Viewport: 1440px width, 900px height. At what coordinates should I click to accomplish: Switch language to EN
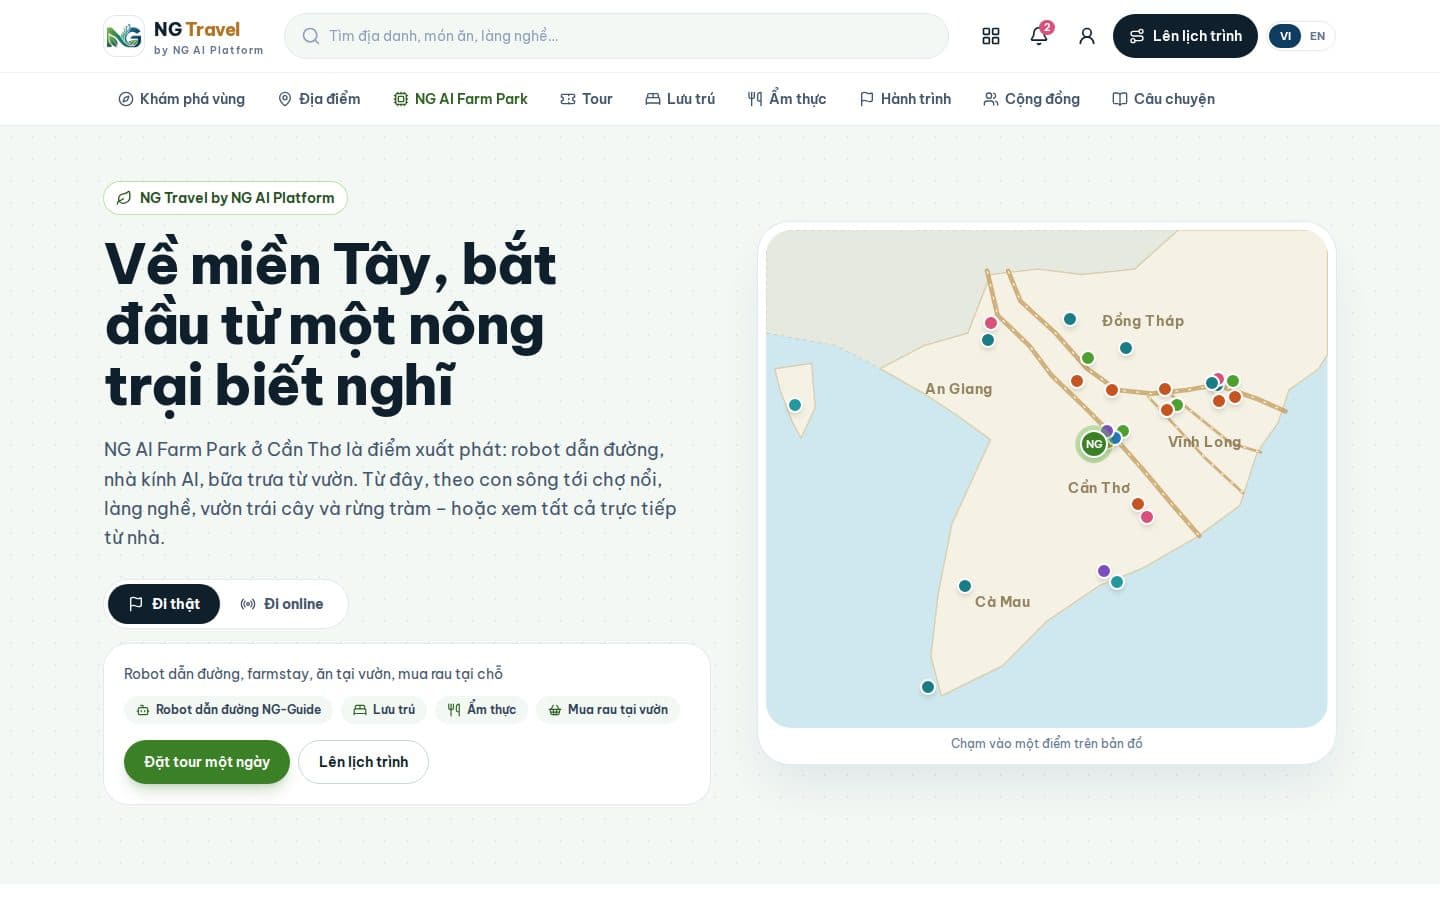click(x=1317, y=36)
